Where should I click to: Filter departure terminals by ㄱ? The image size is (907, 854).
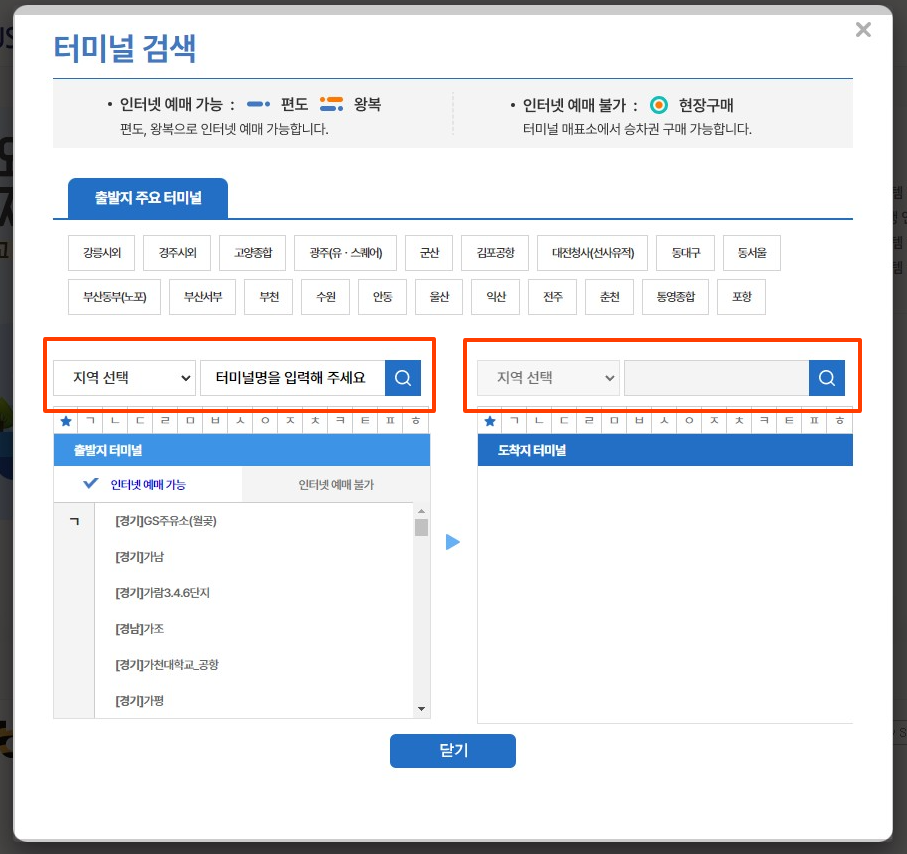(x=91, y=421)
